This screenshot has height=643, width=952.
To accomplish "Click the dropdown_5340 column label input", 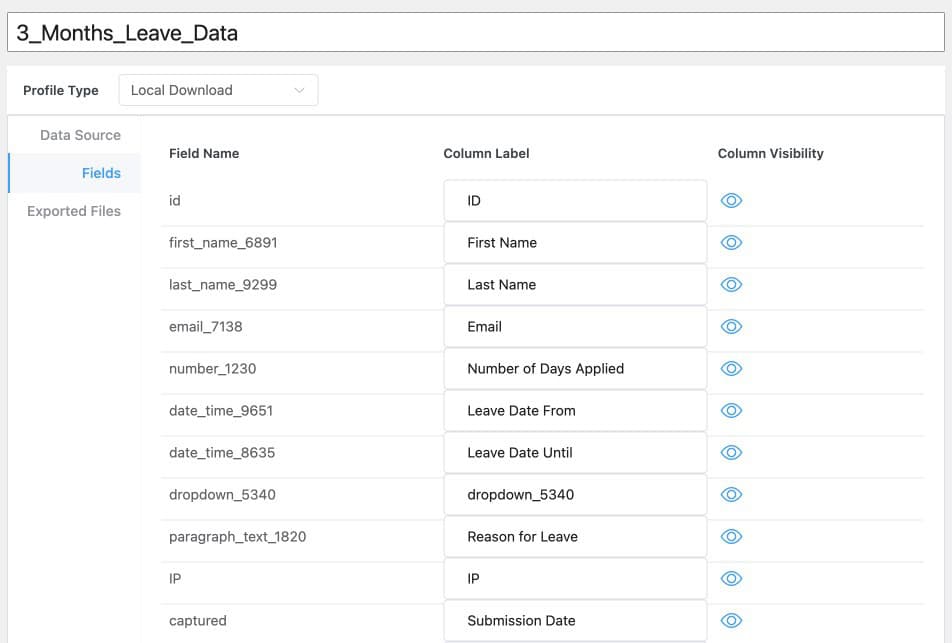I will click(575, 494).
